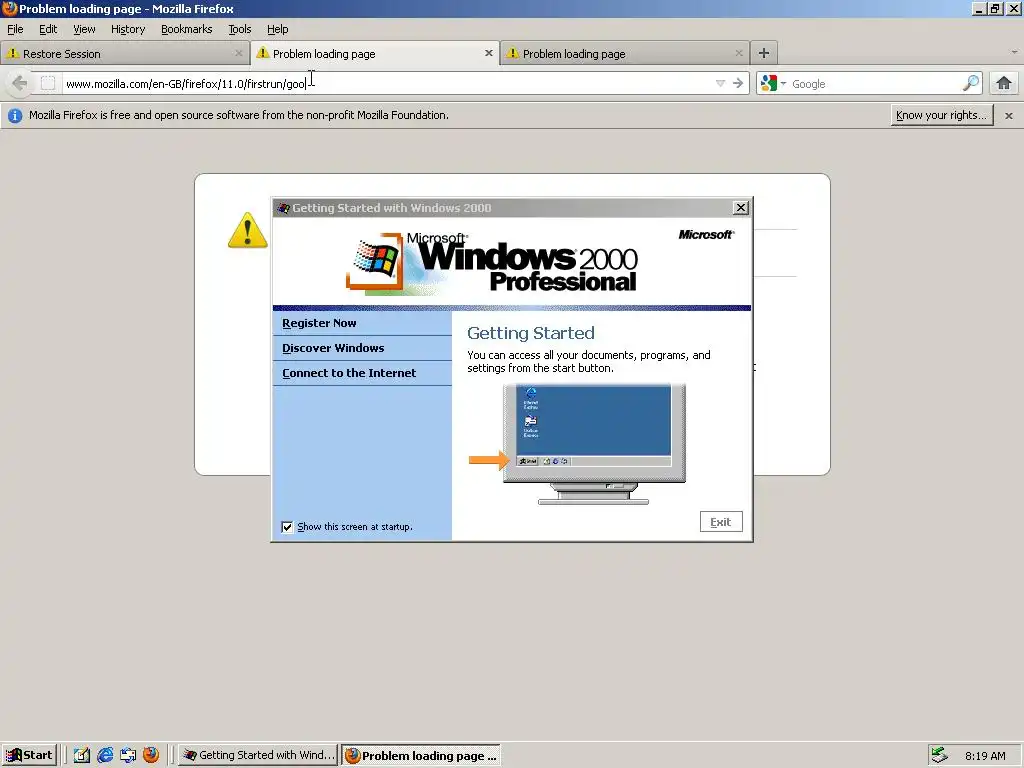The height and width of the screenshot is (768, 1024).
Task: Close the active Problem loading page tab
Action: (x=488, y=54)
